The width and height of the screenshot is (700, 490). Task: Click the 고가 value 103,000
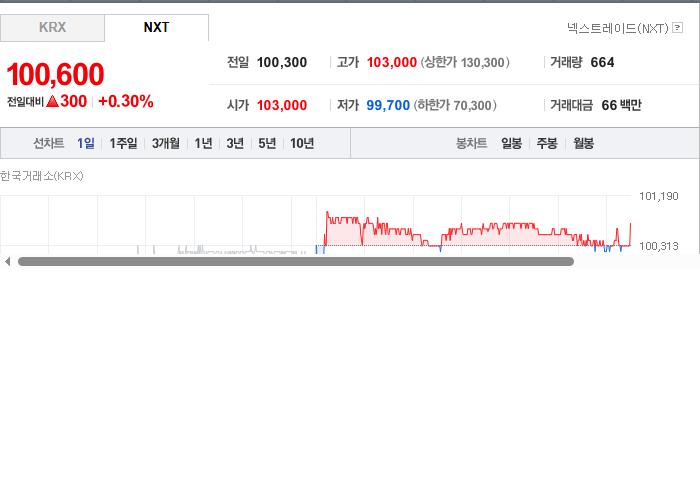tap(392, 62)
